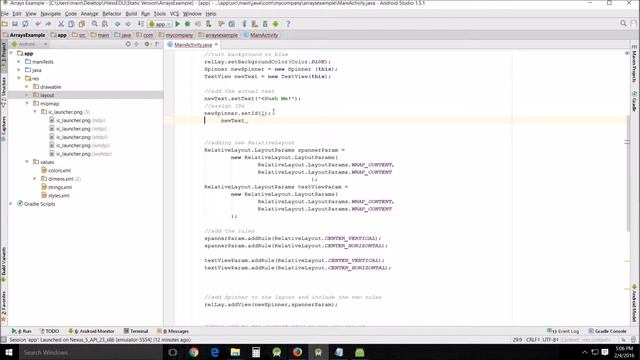The image size is (640, 360).
Task: Click the Save All toolbar icon
Action: pyautogui.click(x=15, y=24)
